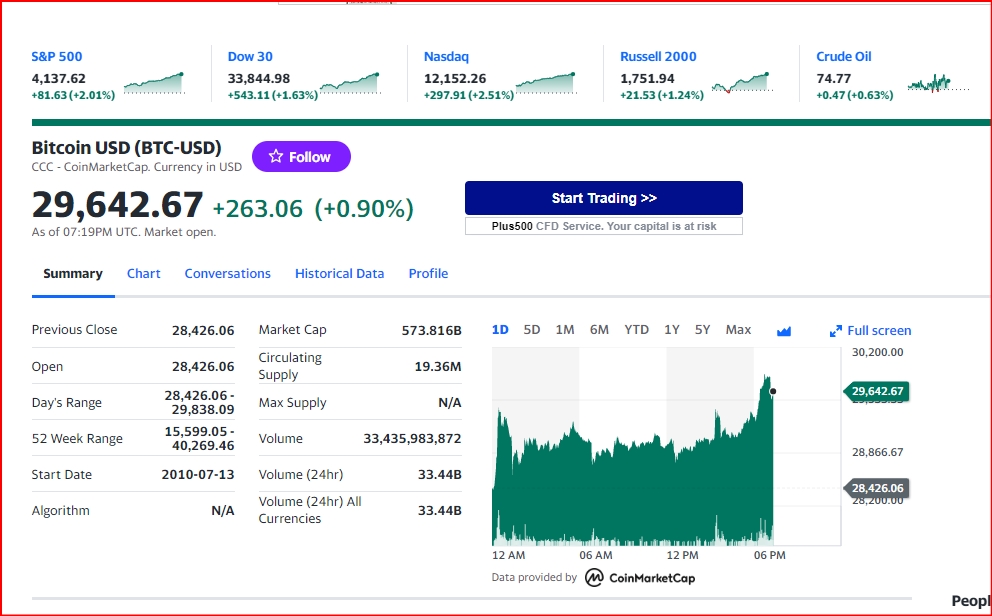Click the chart type icon beside Max
Viewport: 992px width, 616px height.
click(783, 331)
